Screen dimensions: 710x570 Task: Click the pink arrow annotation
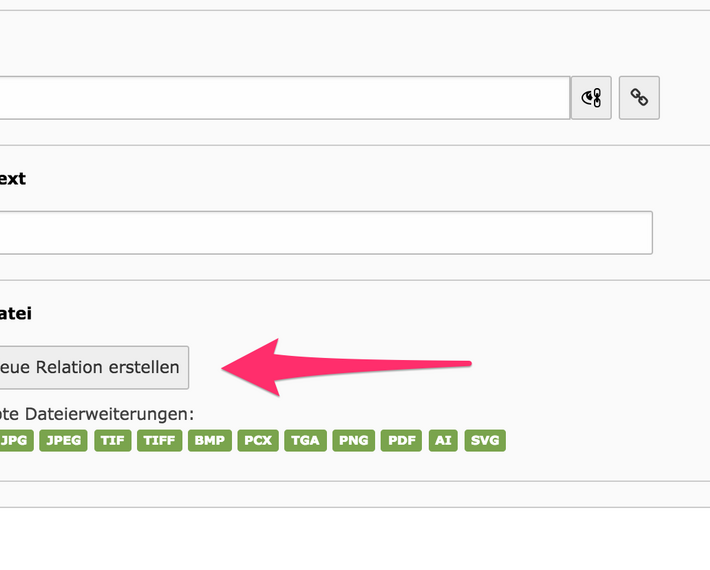(x=340, y=367)
